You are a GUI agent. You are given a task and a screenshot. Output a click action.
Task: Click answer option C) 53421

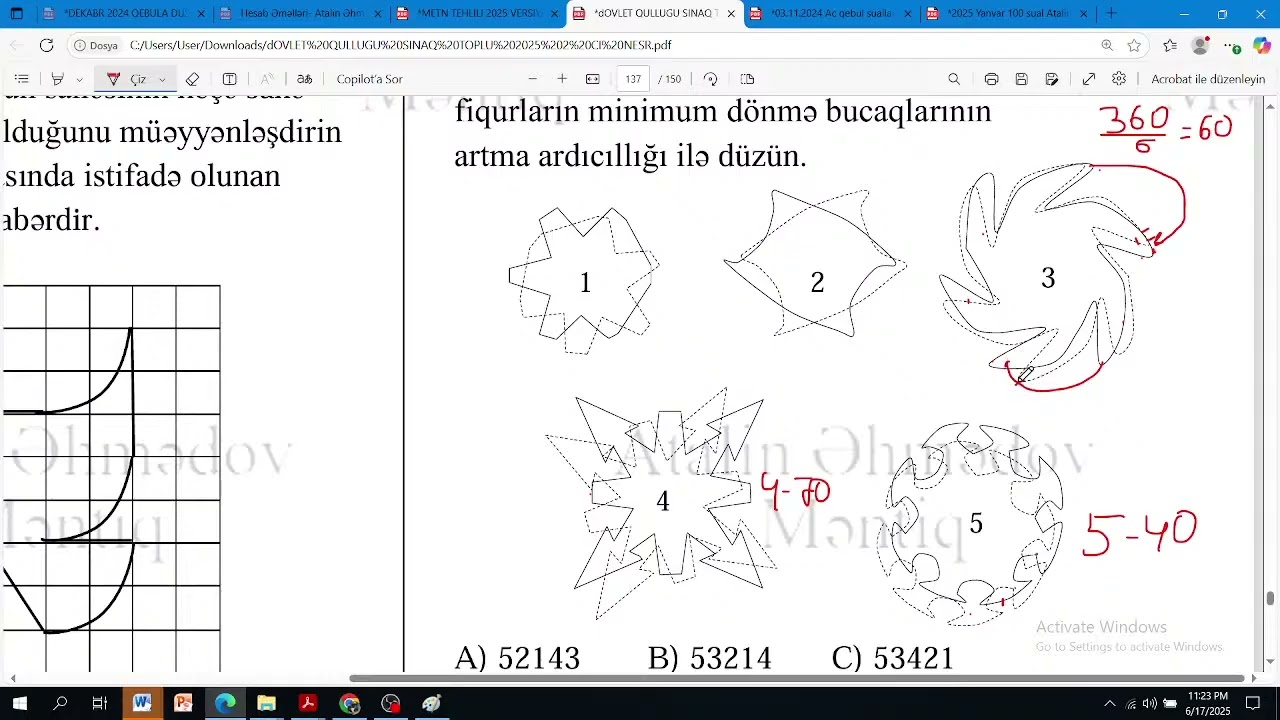[892, 658]
